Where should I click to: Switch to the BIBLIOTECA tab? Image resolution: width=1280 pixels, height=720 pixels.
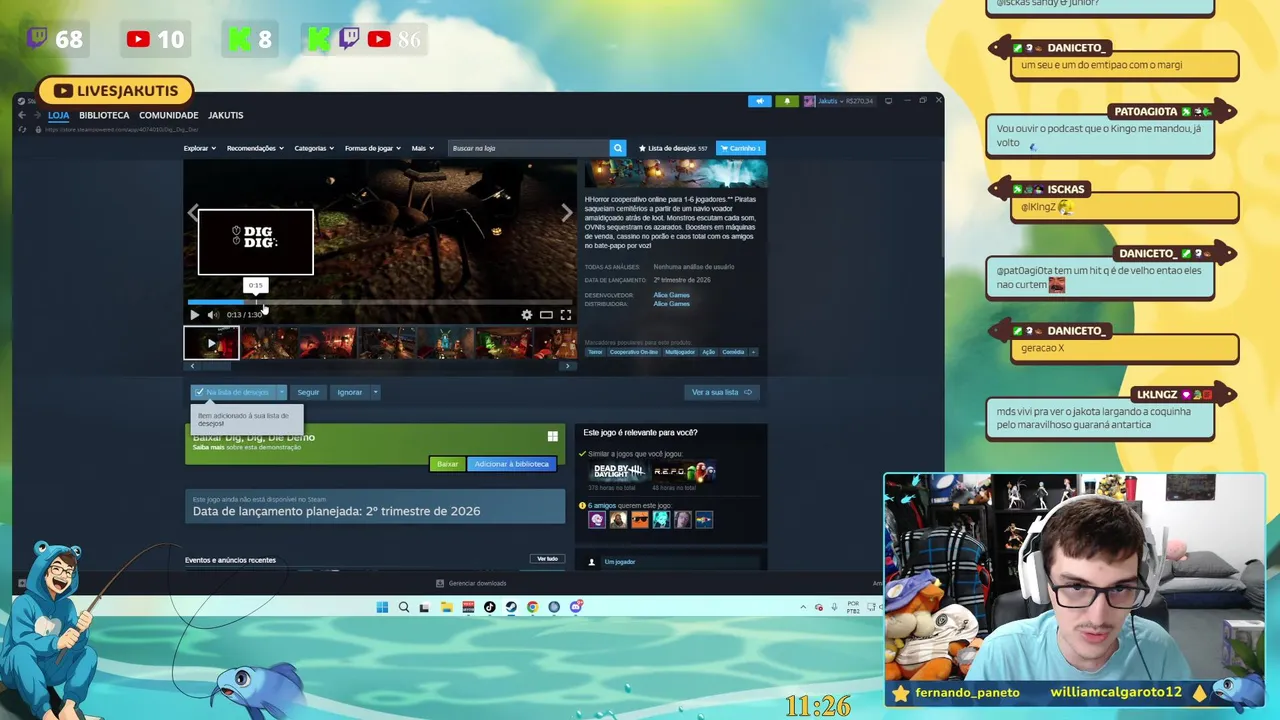[x=104, y=115]
